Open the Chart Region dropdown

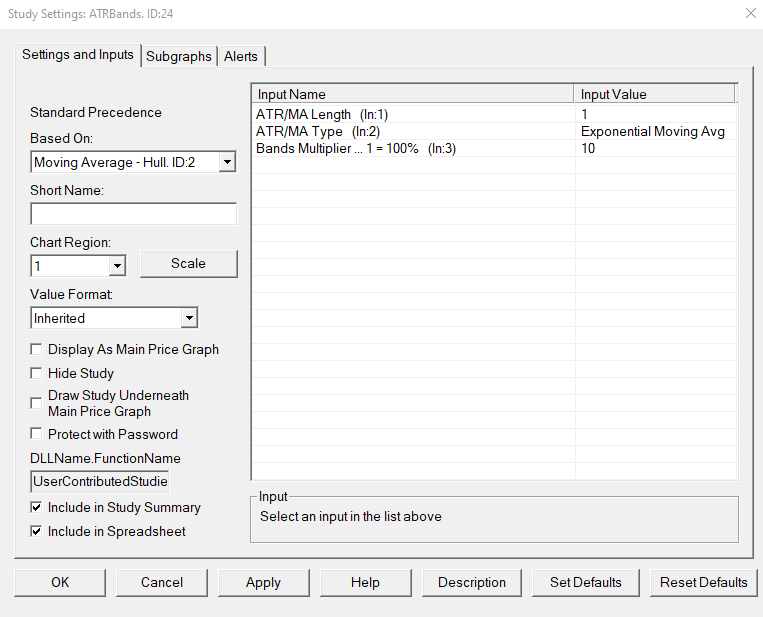point(117,266)
